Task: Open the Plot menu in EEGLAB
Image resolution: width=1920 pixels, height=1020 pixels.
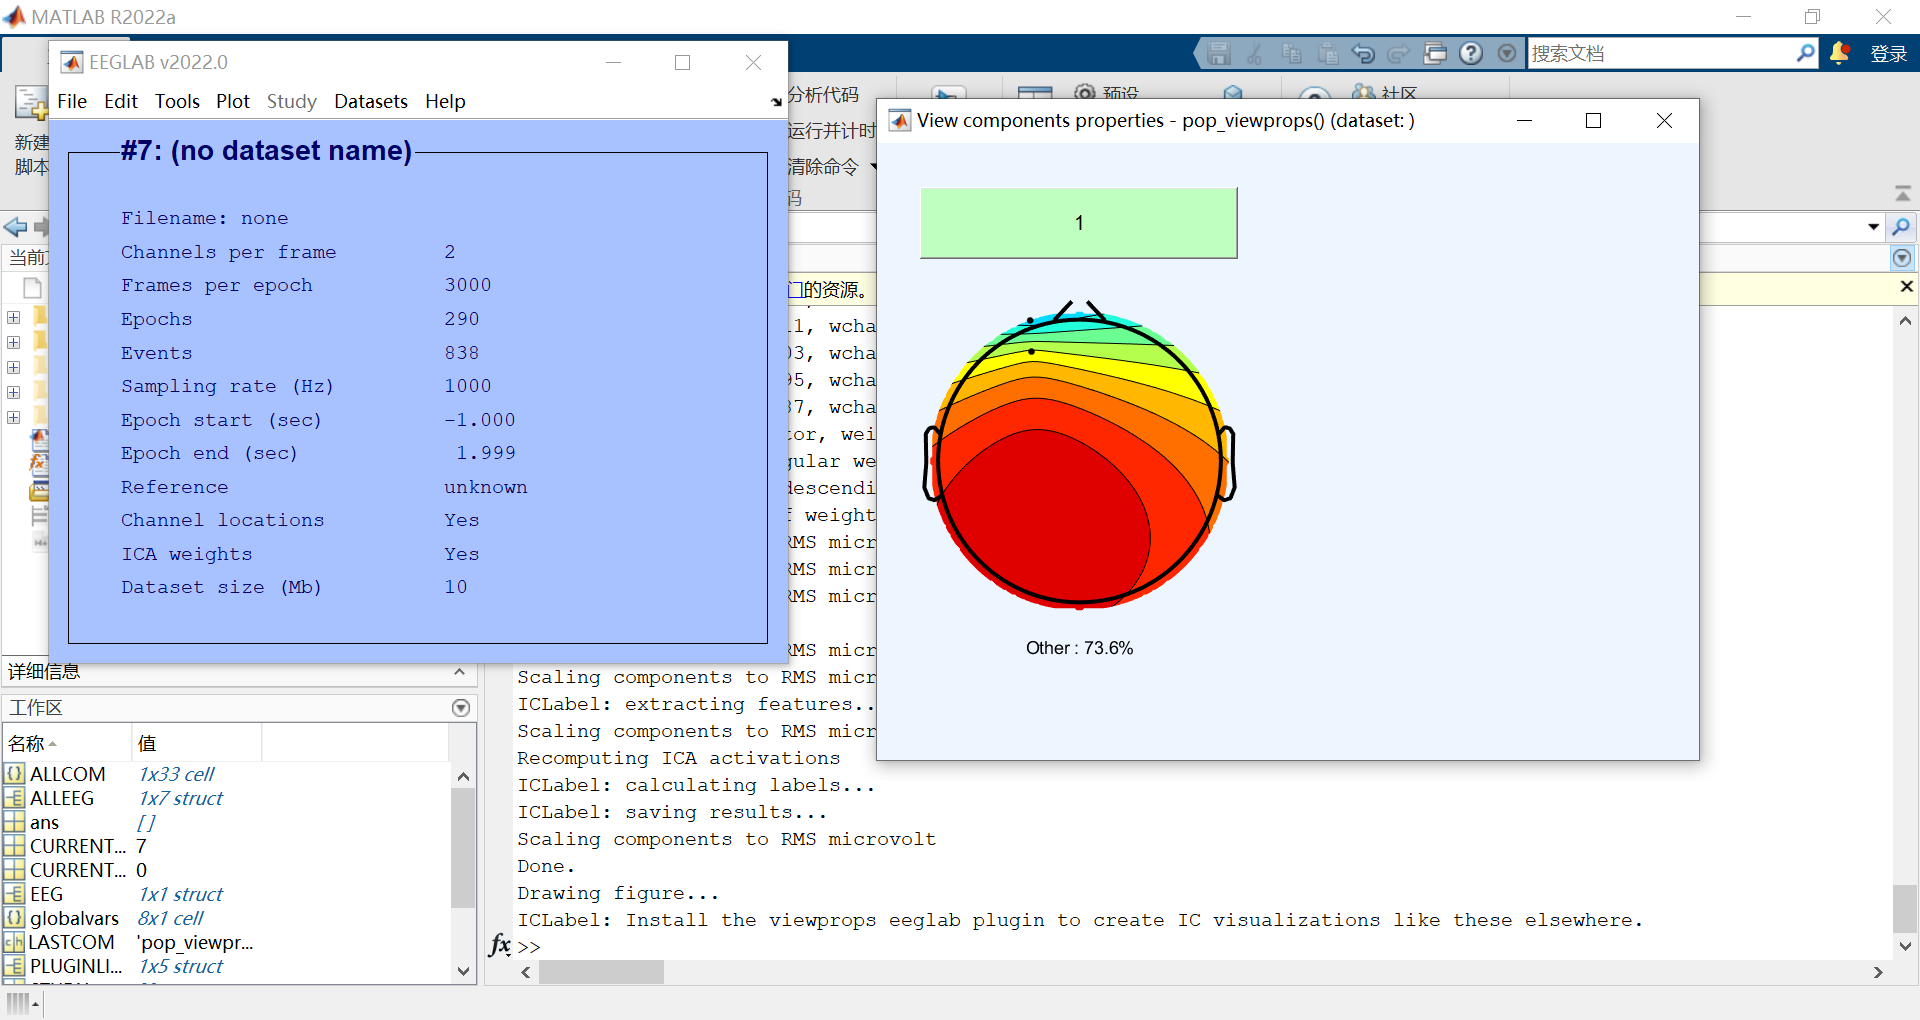Action: pos(233,101)
